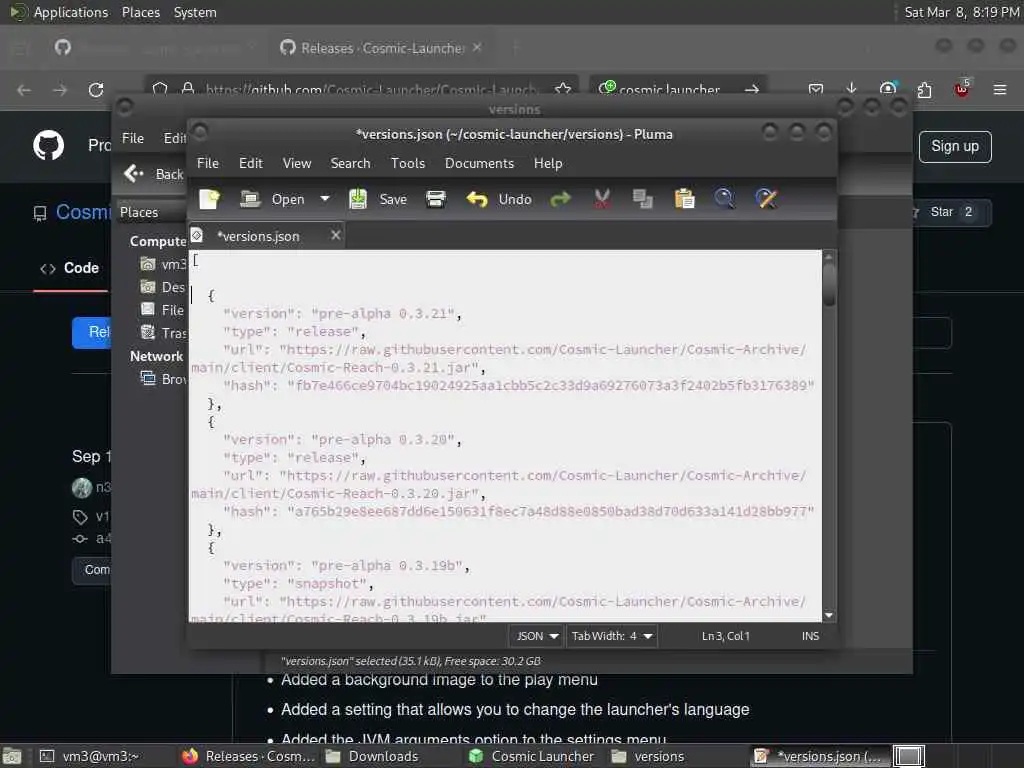Click the Ln 3, Col 1 status text
Screen dimensions: 1024x768
click(x=726, y=636)
